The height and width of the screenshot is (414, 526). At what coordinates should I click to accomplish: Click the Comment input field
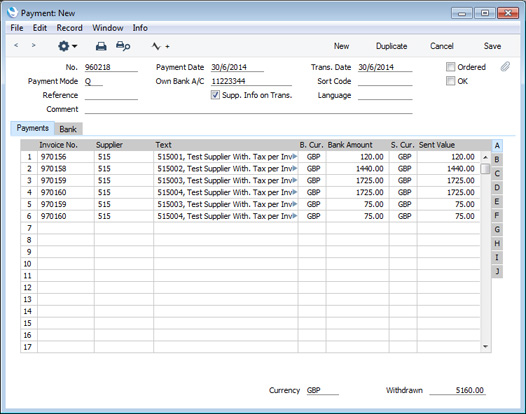click(248, 109)
